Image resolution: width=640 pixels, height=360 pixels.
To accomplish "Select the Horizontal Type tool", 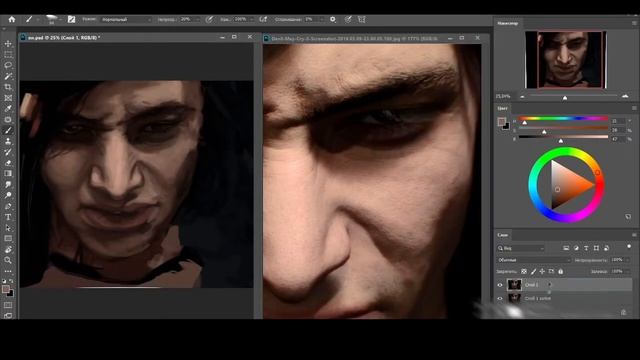I will point(8,217).
